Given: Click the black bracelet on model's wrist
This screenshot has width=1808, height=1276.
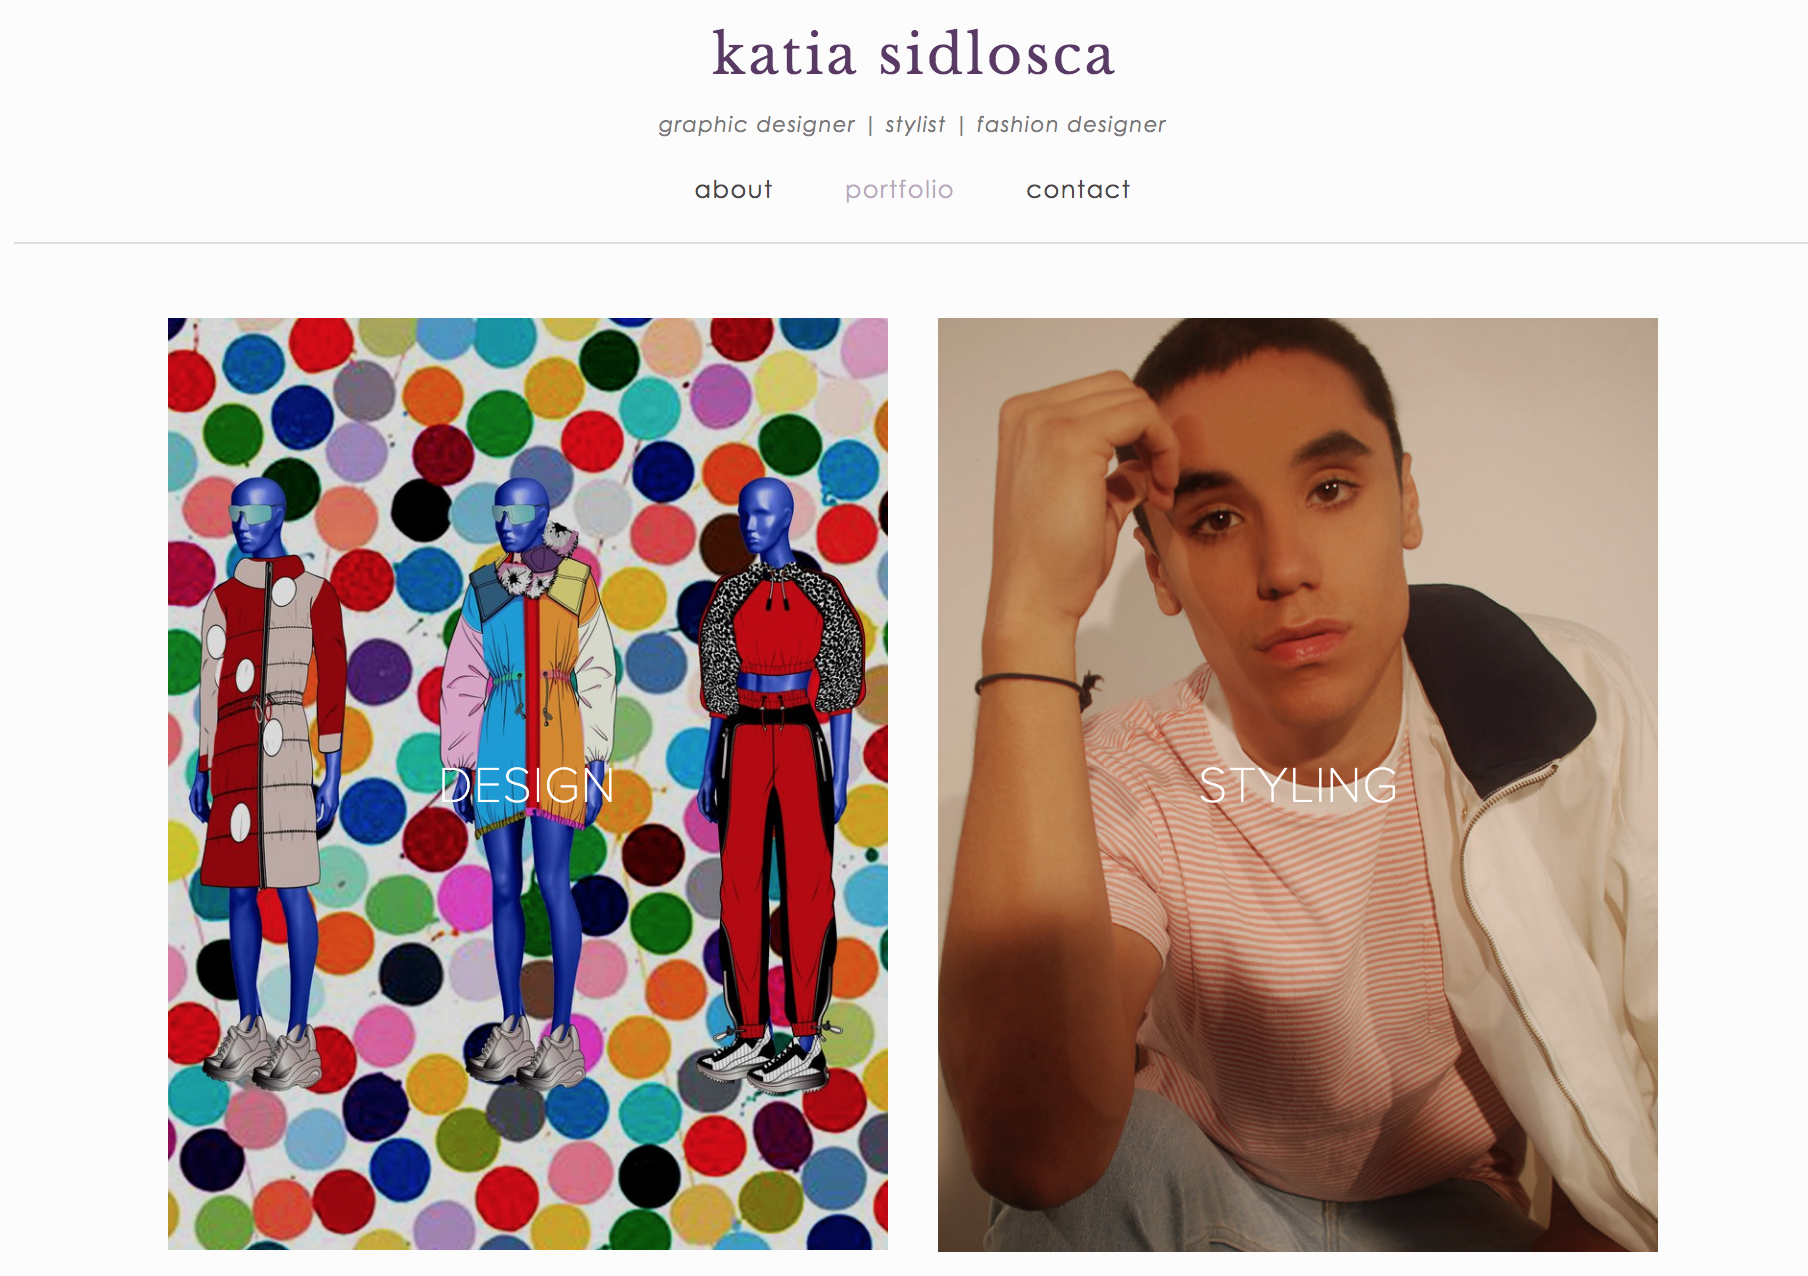Looking at the screenshot, I should tap(1035, 683).
